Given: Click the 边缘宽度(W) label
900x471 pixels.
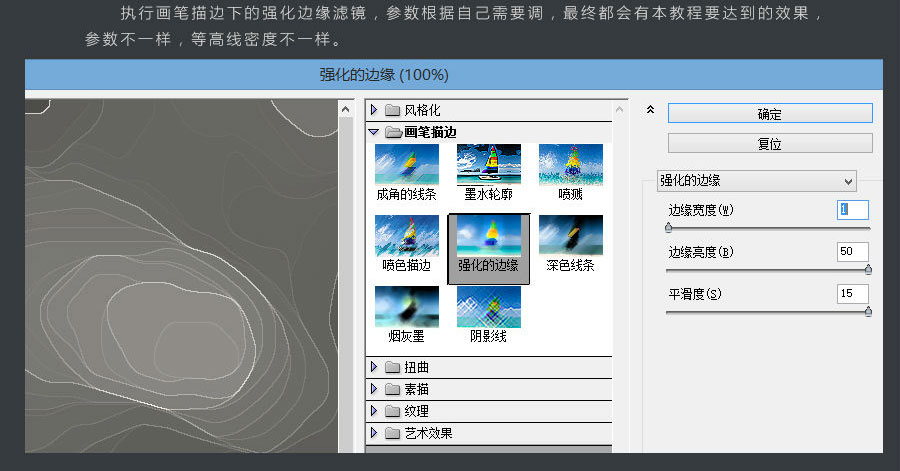Looking at the screenshot, I should point(701,210).
